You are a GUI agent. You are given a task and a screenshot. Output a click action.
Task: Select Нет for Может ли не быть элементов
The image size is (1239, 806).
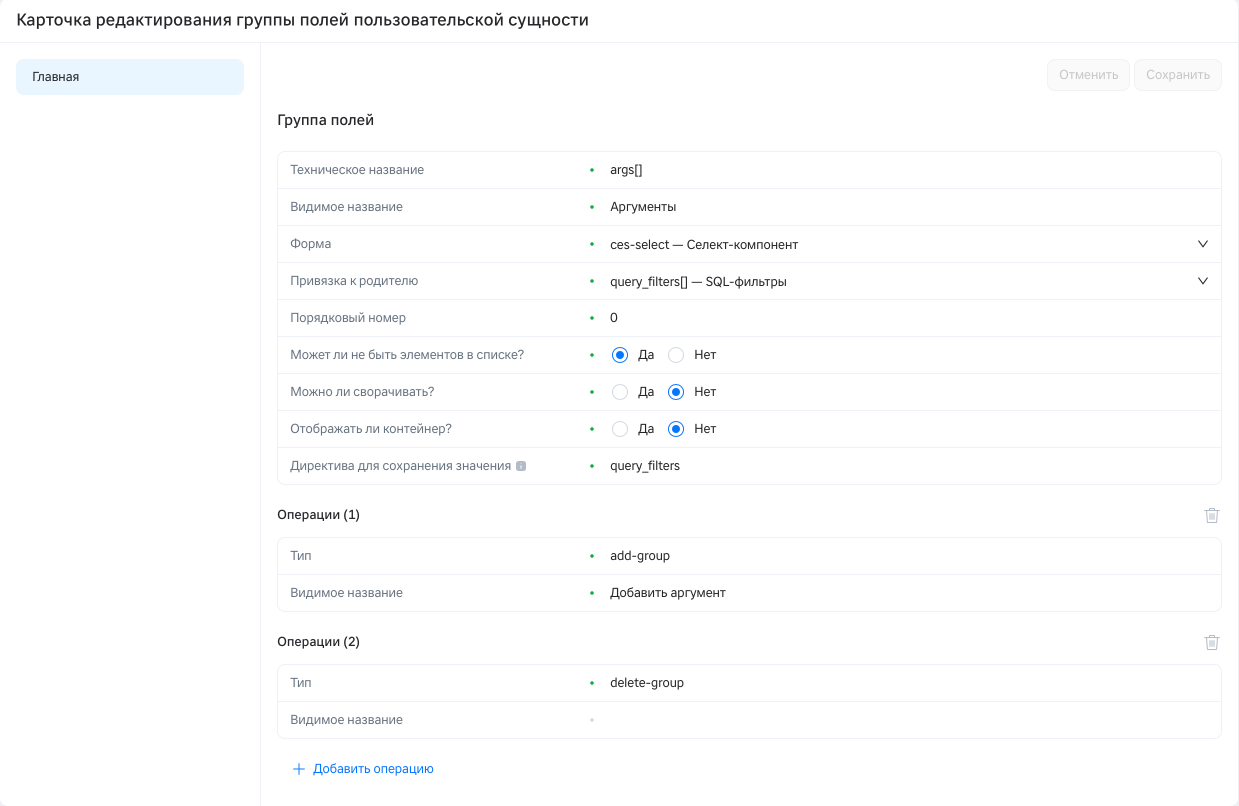pos(676,355)
